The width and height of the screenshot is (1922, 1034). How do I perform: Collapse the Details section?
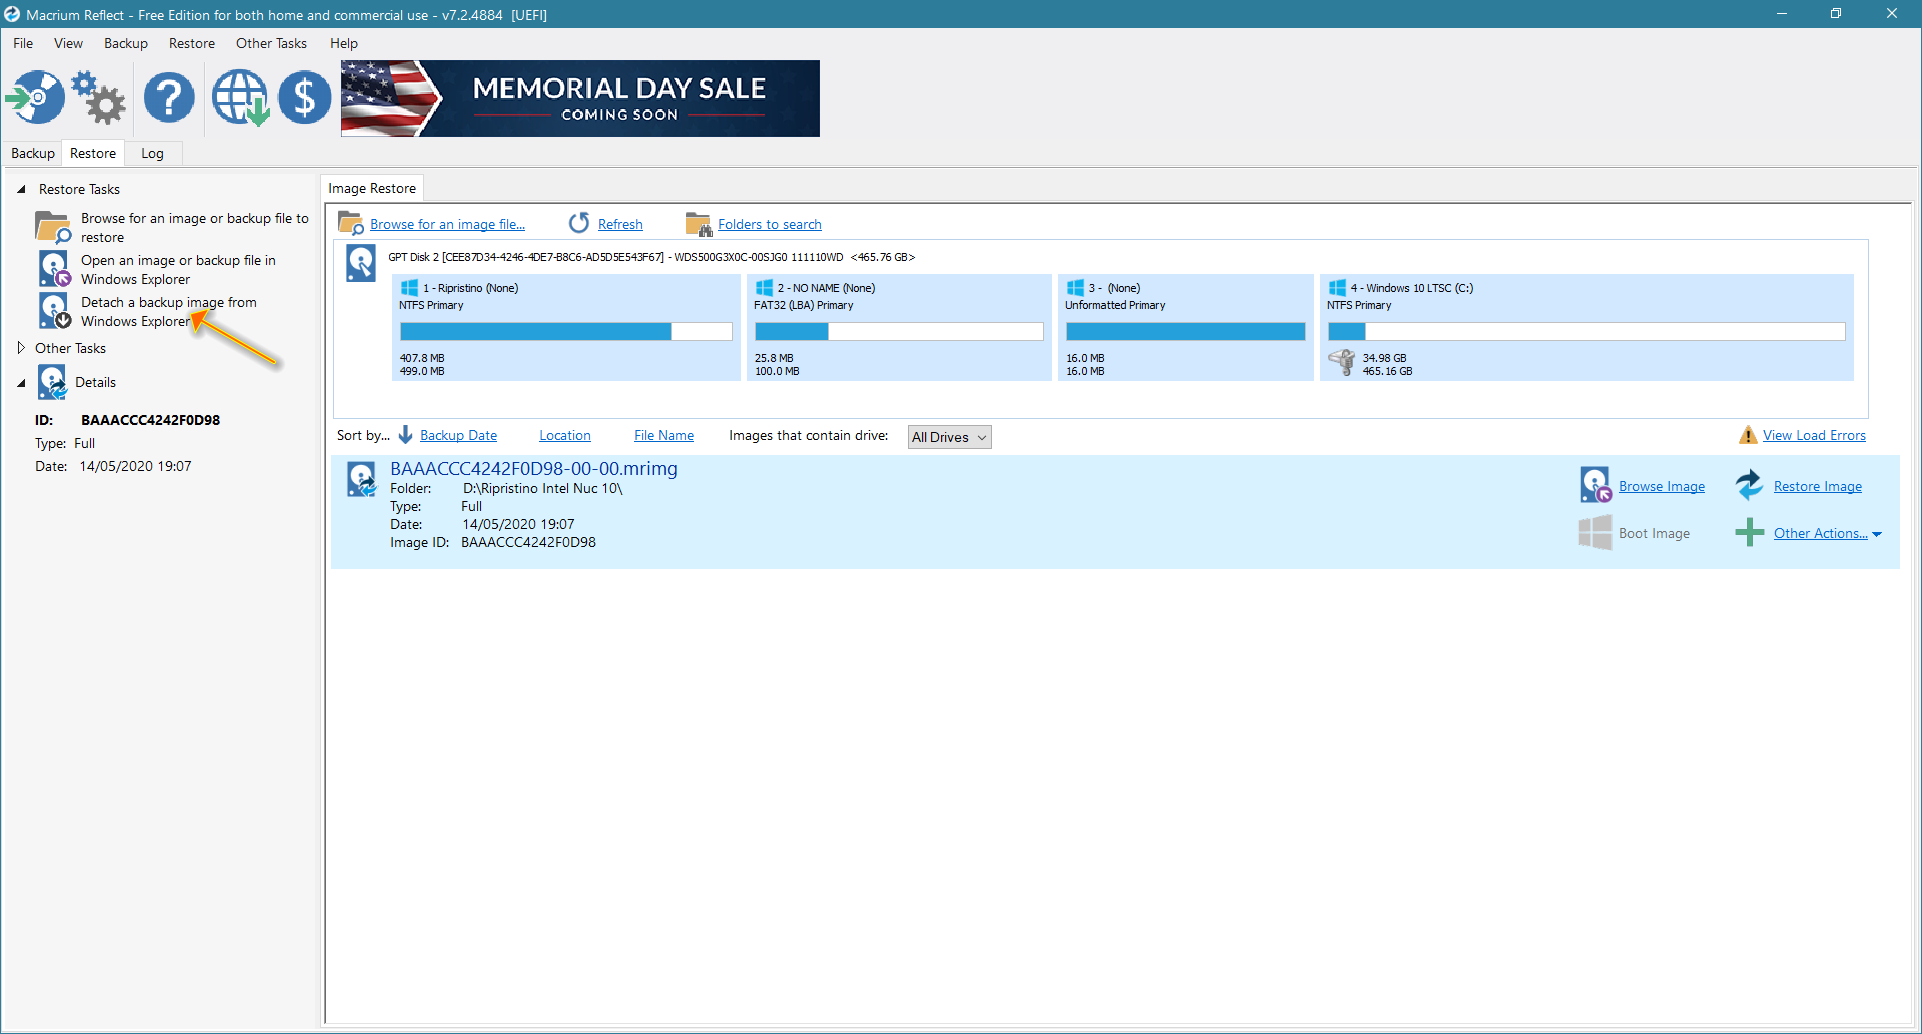[x=21, y=382]
